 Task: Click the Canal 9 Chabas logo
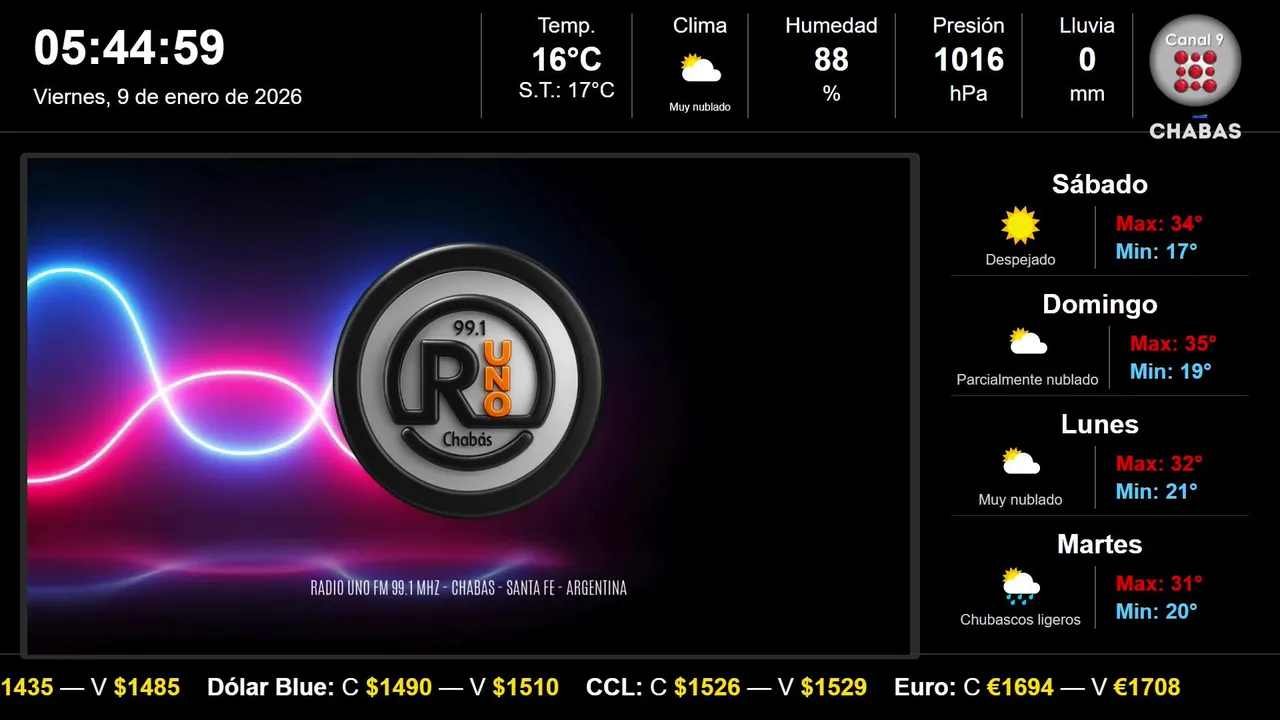click(1195, 76)
